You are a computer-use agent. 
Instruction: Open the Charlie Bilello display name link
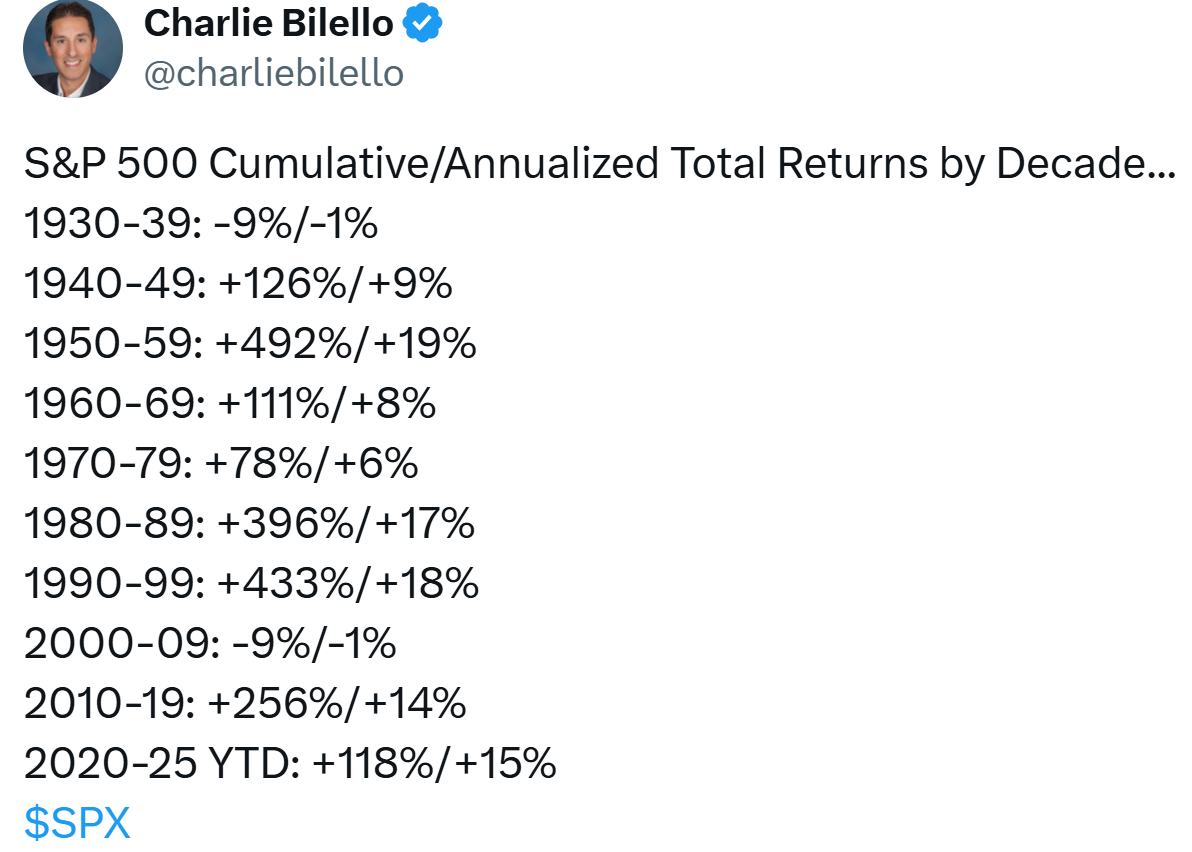click(270, 25)
